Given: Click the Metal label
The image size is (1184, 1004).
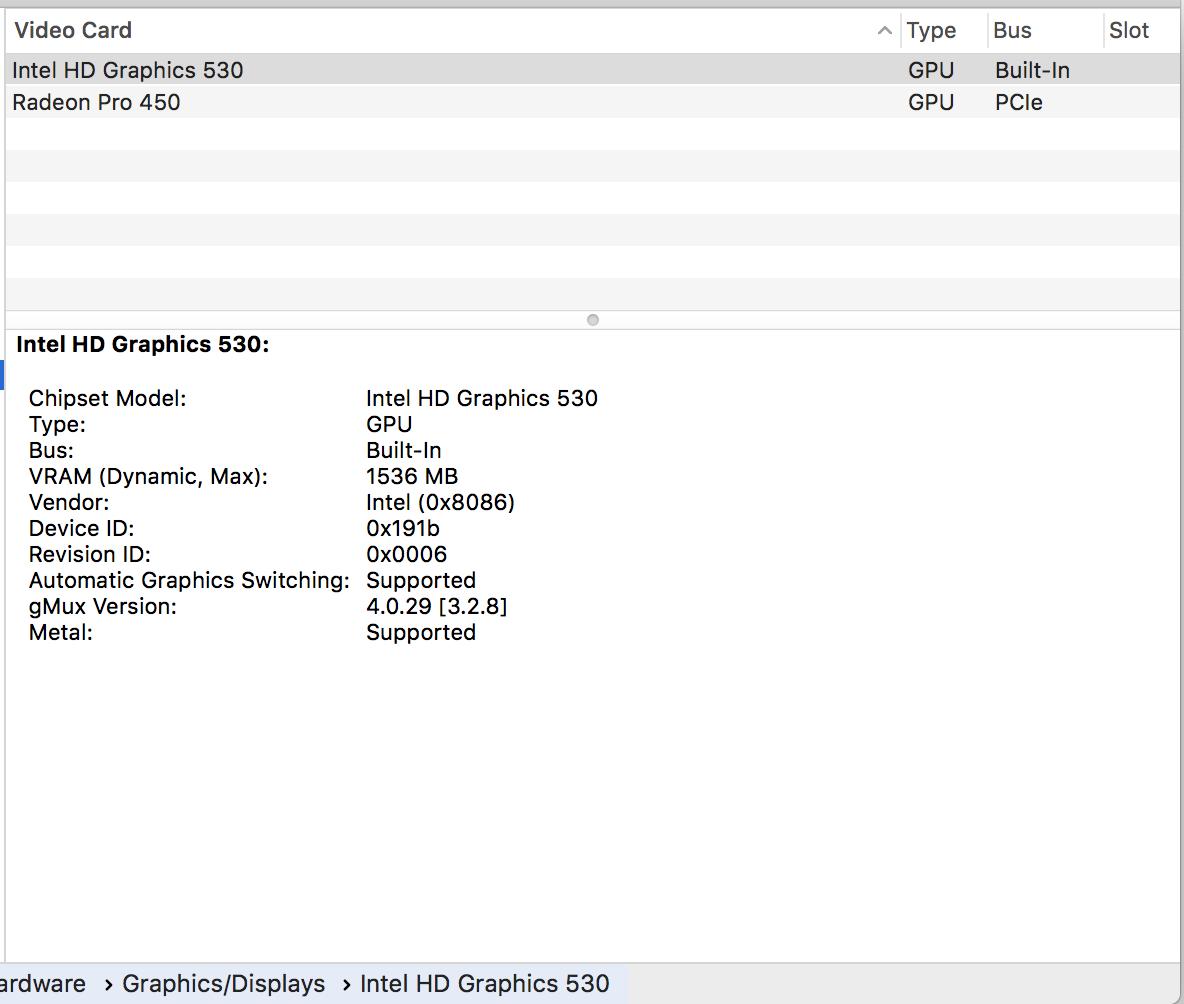Looking at the screenshot, I should 60,633.
